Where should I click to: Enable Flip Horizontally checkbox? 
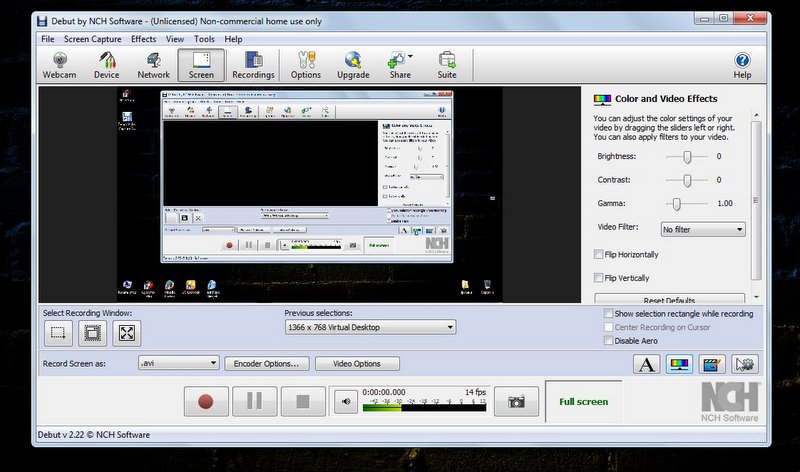[598, 254]
